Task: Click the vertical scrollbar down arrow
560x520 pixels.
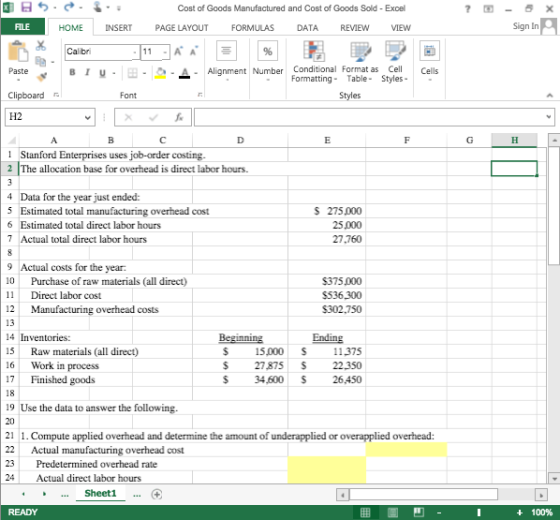Action: [554, 478]
